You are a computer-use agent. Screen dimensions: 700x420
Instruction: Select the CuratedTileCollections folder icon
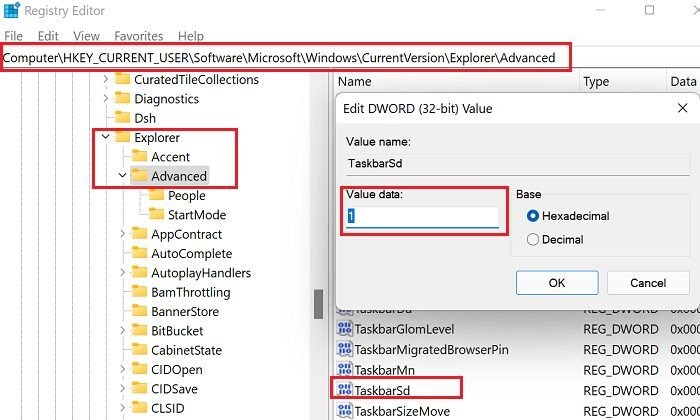(123, 80)
